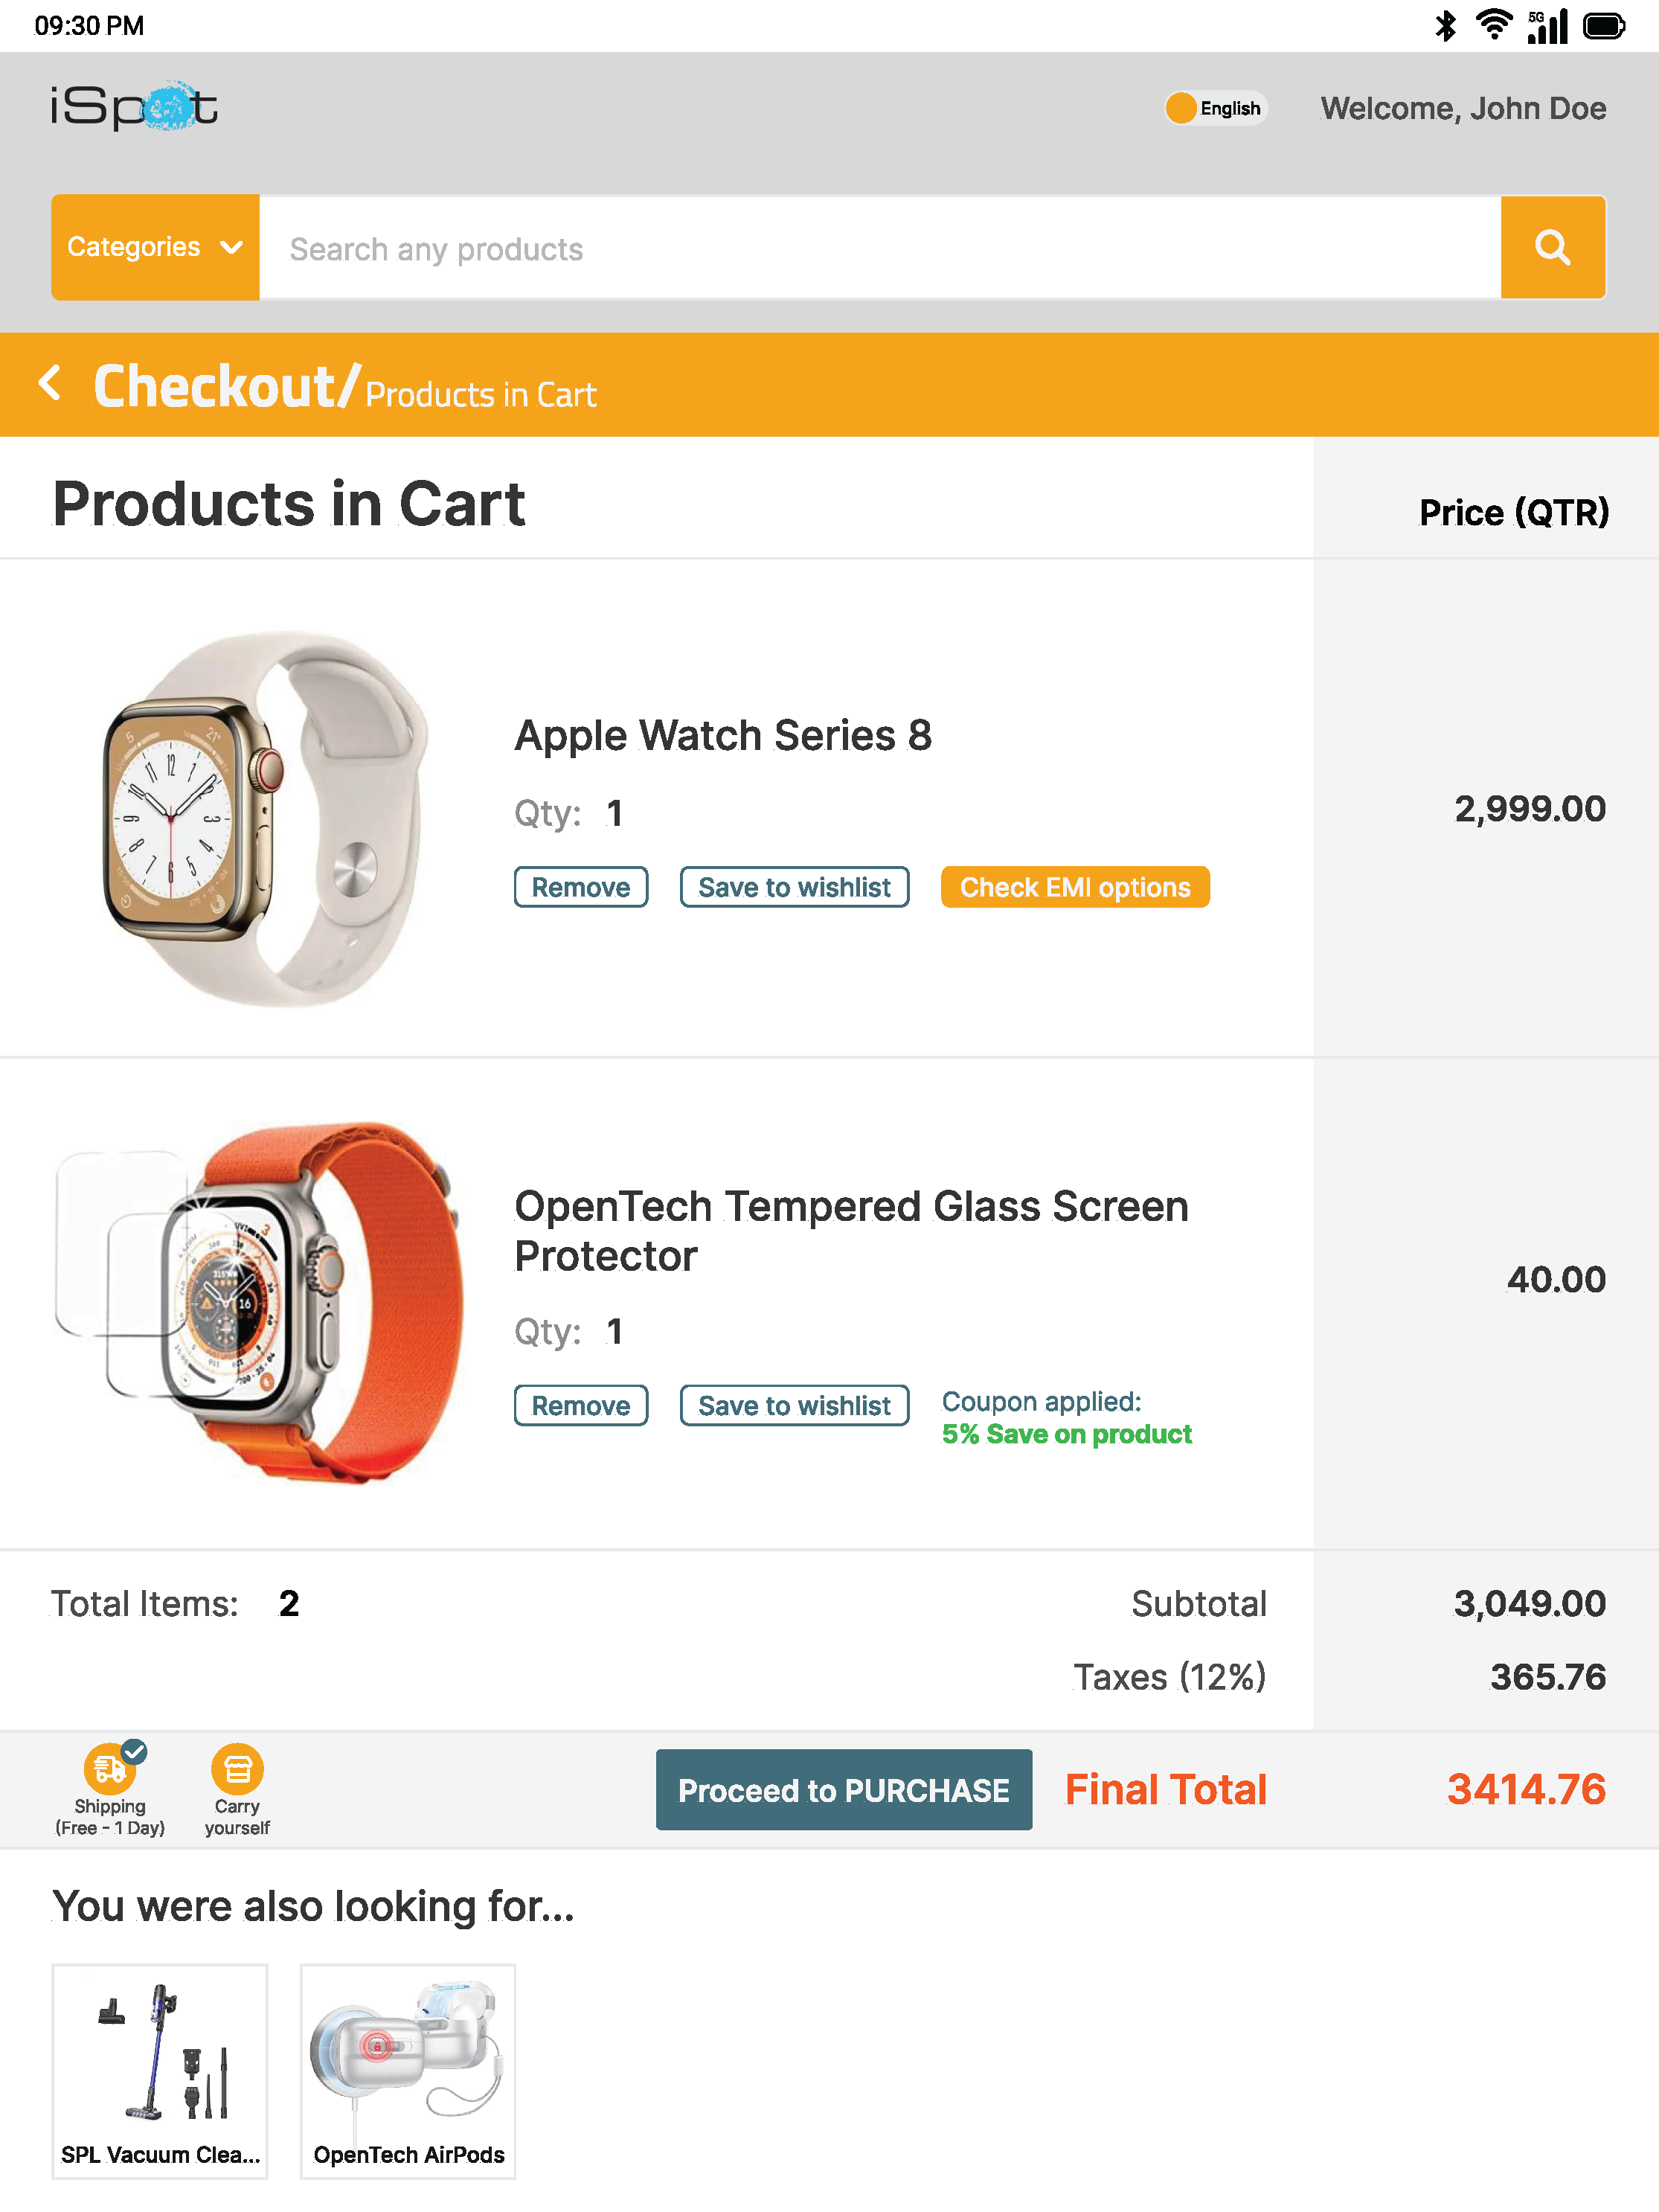Open the SPL Vacuum Cleaner suggestion
The image size is (1659, 2212).
pyautogui.click(x=160, y=2070)
